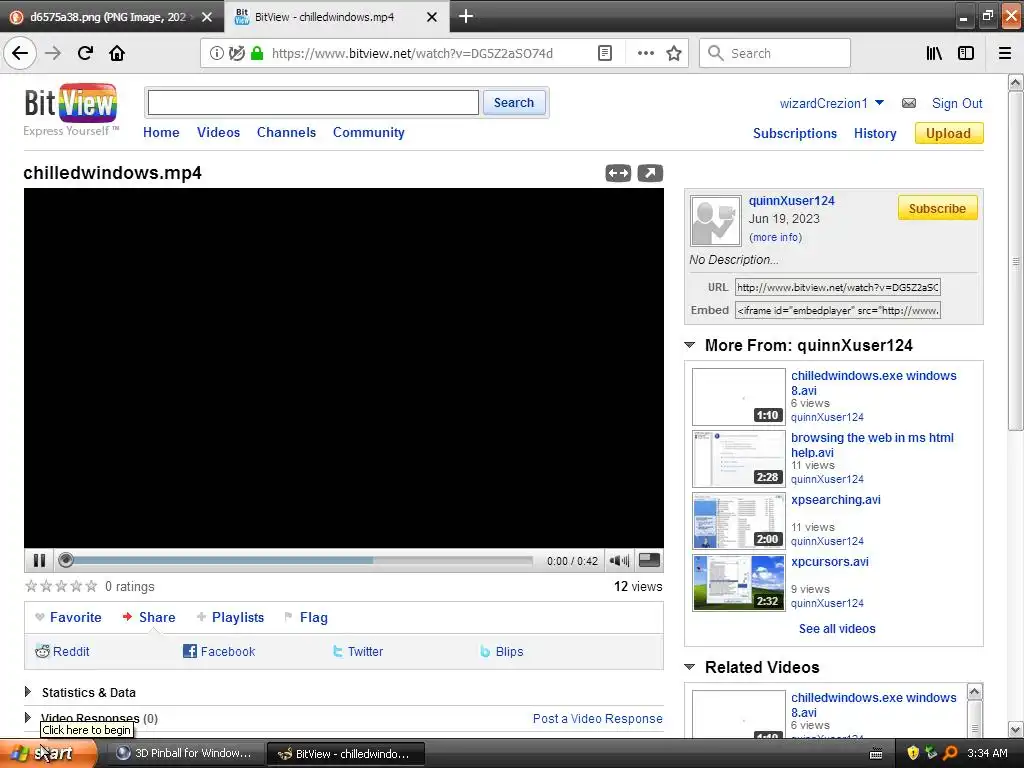Mute the video with the speaker icon
The width and height of the screenshot is (1024, 768).
point(618,560)
